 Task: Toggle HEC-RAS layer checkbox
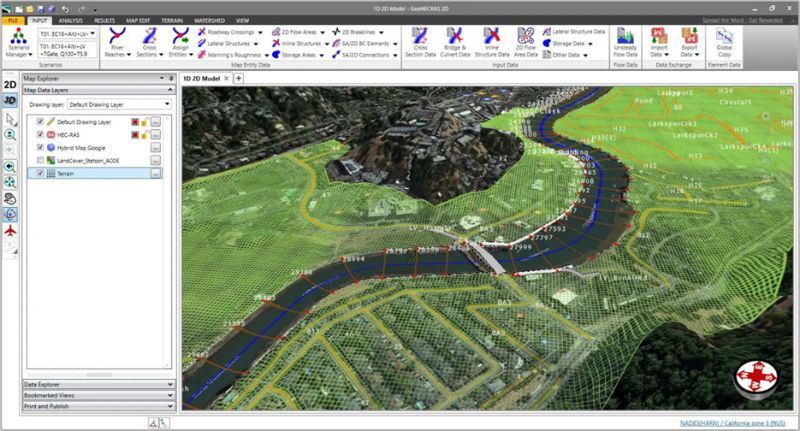point(40,134)
